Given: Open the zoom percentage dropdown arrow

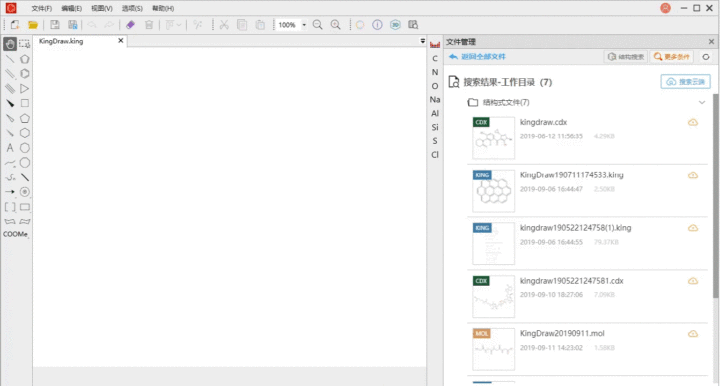Looking at the screenshot, I should coord(304,25).
